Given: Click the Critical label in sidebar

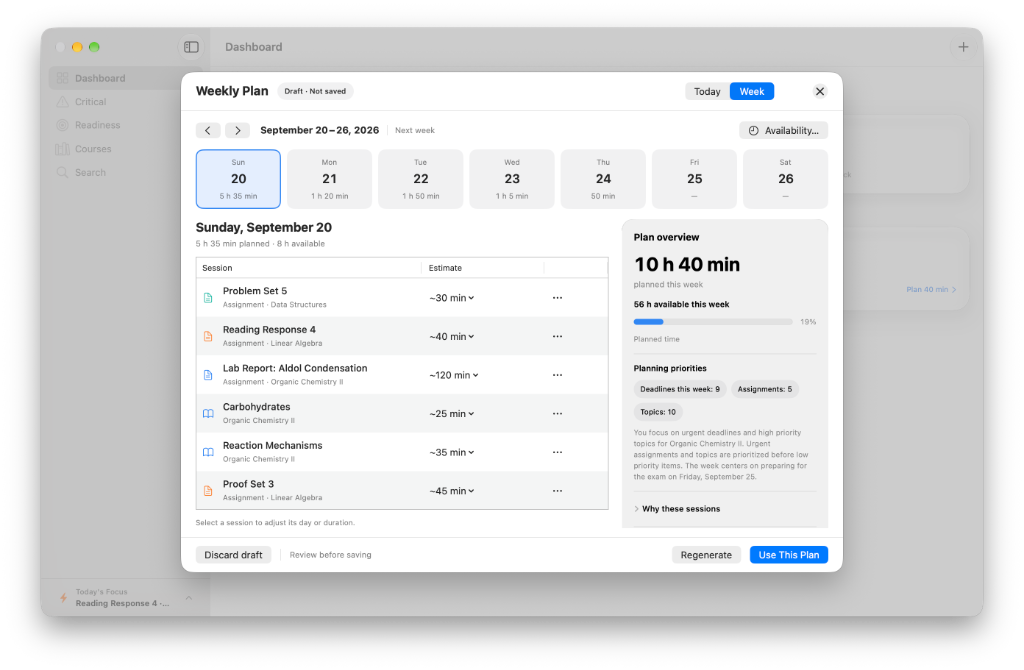Looking at the screenshot, I should [x=90, y=102].
